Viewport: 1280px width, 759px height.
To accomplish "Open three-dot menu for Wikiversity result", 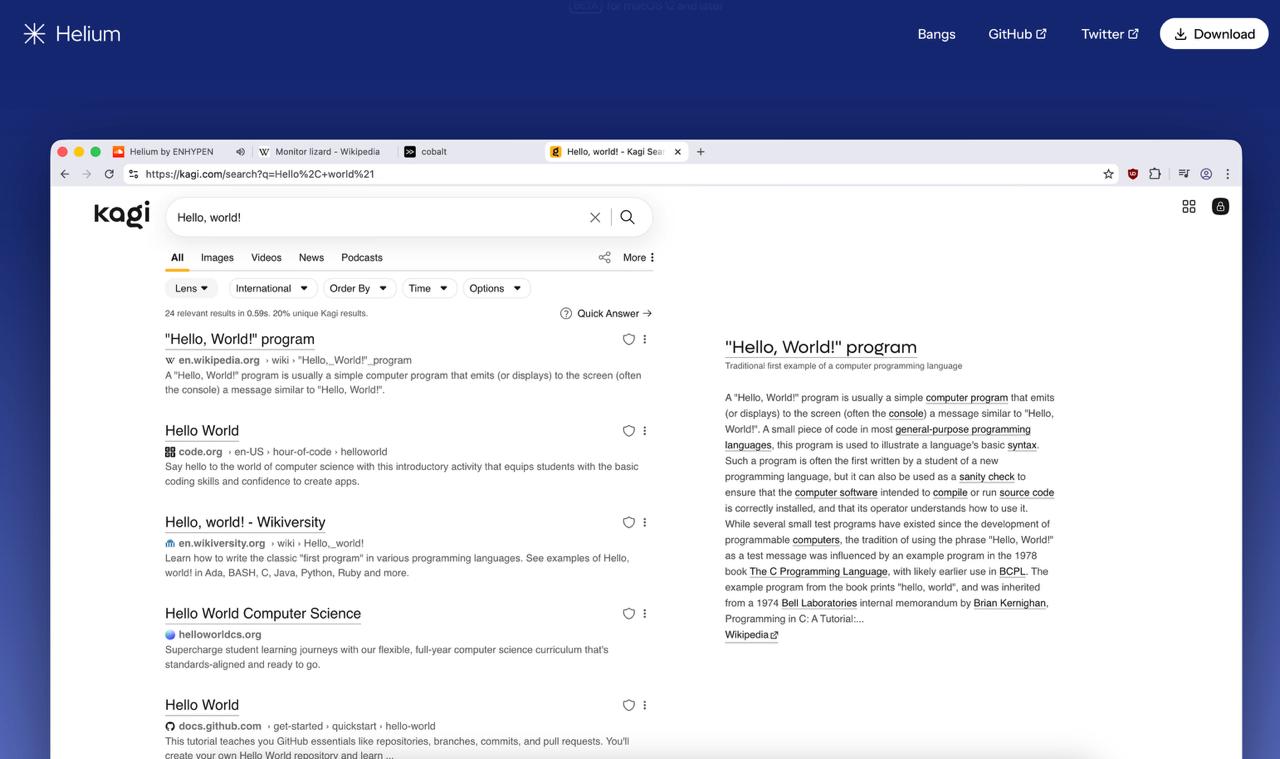I will pyautogui.click(x=645, y=522).
